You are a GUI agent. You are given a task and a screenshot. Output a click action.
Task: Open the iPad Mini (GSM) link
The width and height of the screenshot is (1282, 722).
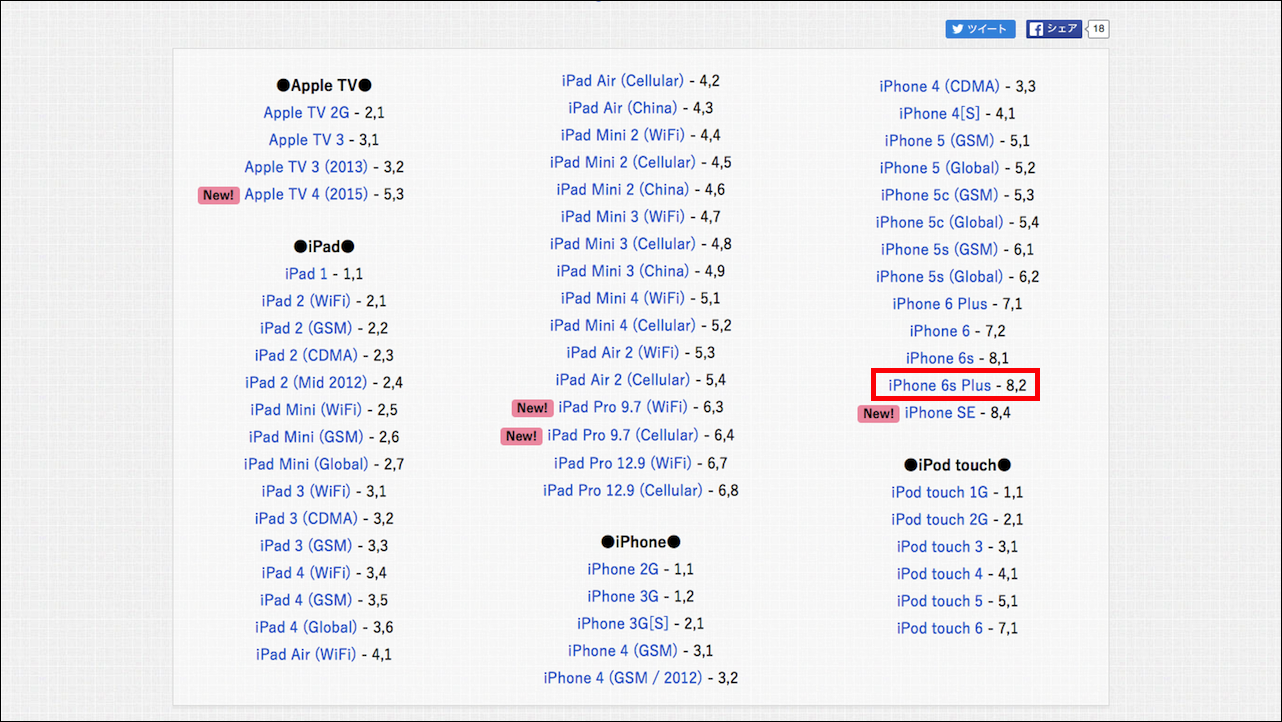pyautogui.click(x=306, y=437)
